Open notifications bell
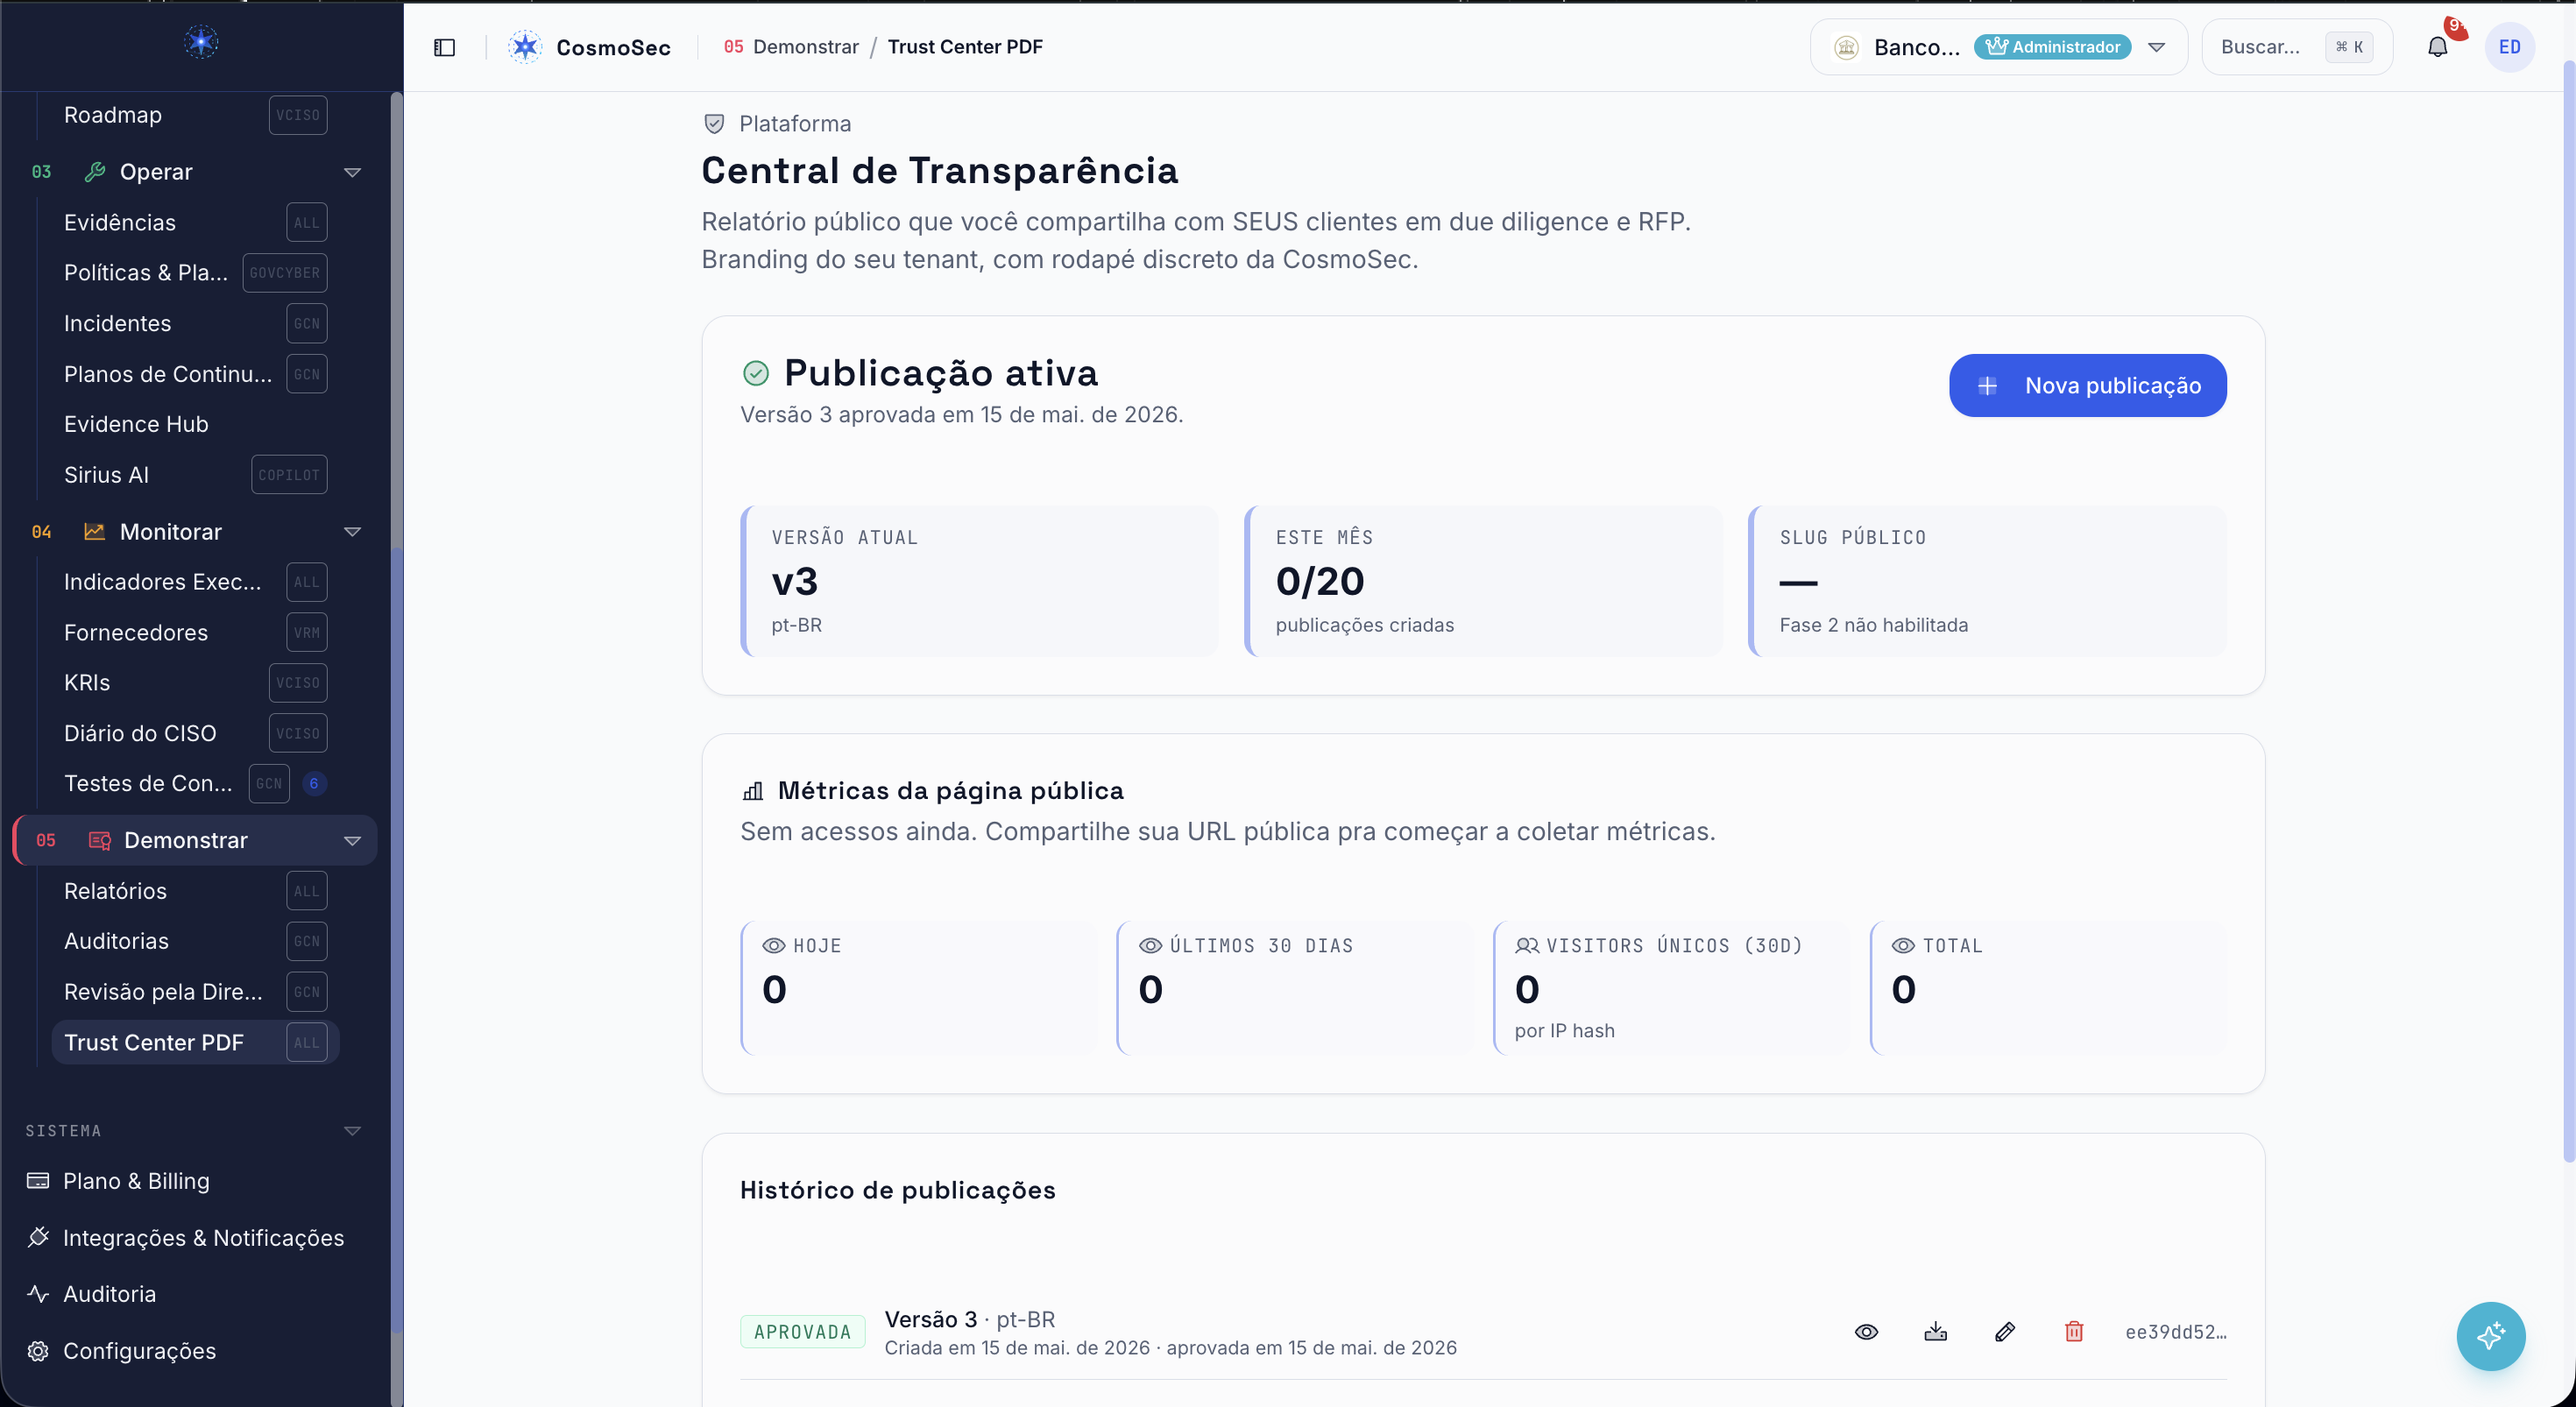 point(2437,47)
